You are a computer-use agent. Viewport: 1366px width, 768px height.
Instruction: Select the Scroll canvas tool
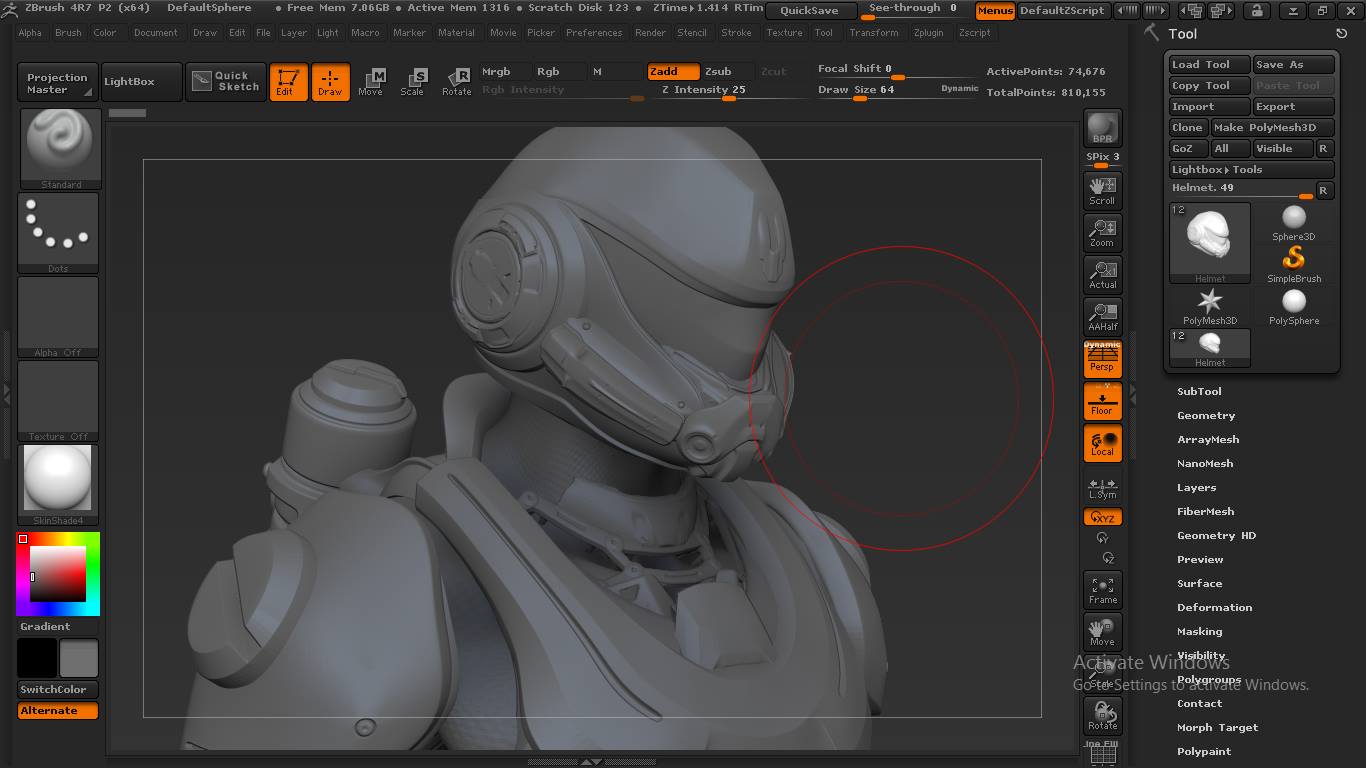1102,190
